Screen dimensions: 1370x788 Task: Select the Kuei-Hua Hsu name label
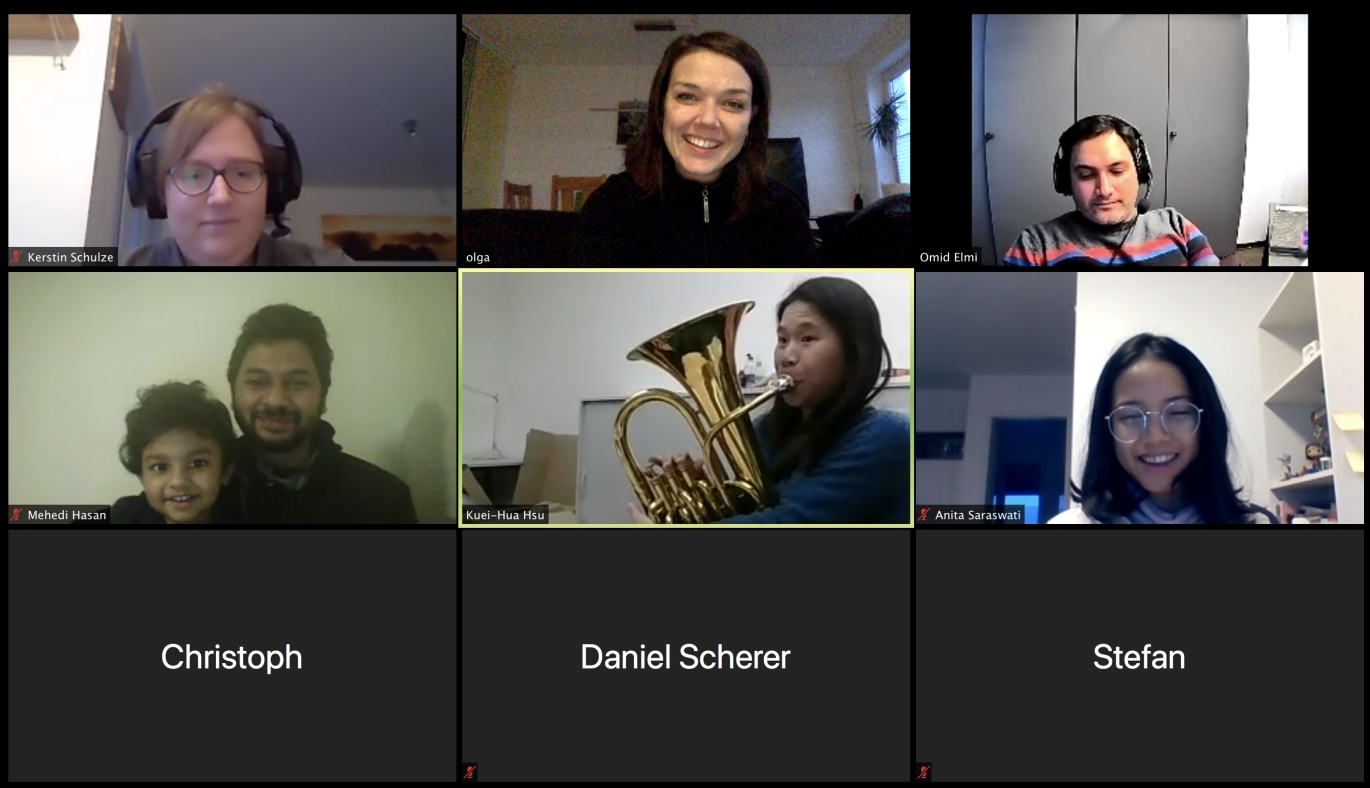[505, 515]
